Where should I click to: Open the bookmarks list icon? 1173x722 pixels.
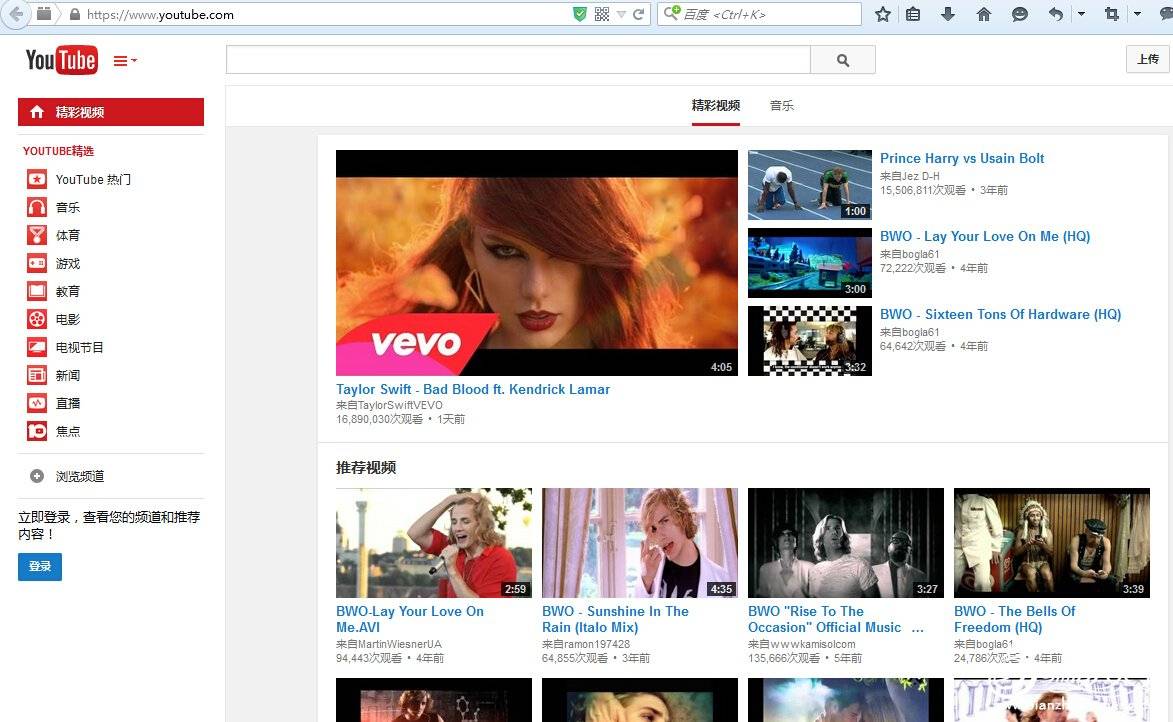click(x=913, y=14)
